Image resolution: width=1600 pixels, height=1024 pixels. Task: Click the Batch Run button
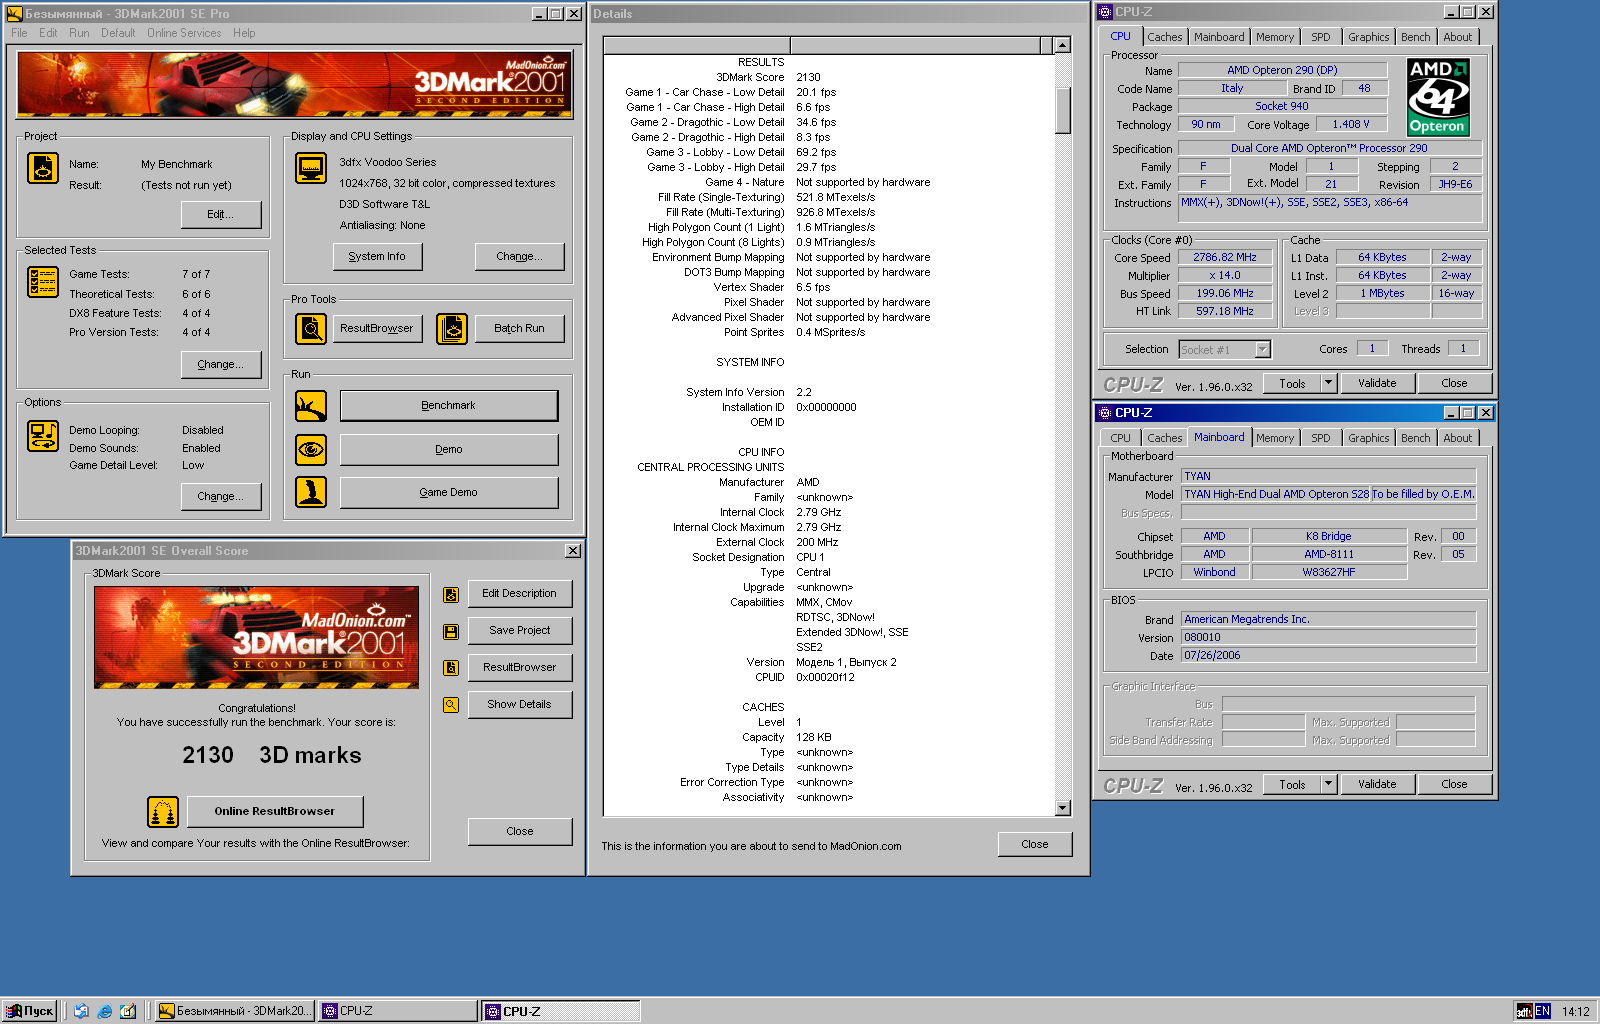519,328
